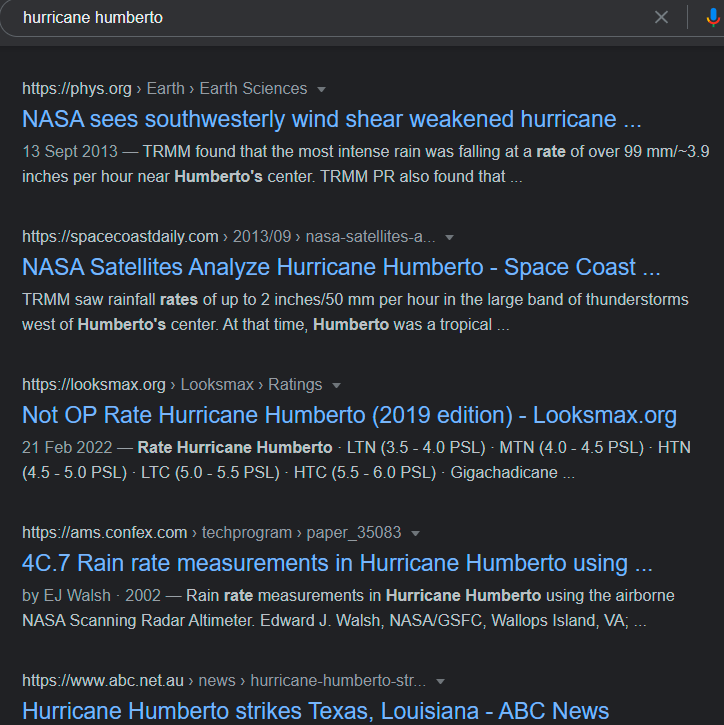Clear the search box with the X icon
This screenshot has height=725, width=724.
pos(661,18)
